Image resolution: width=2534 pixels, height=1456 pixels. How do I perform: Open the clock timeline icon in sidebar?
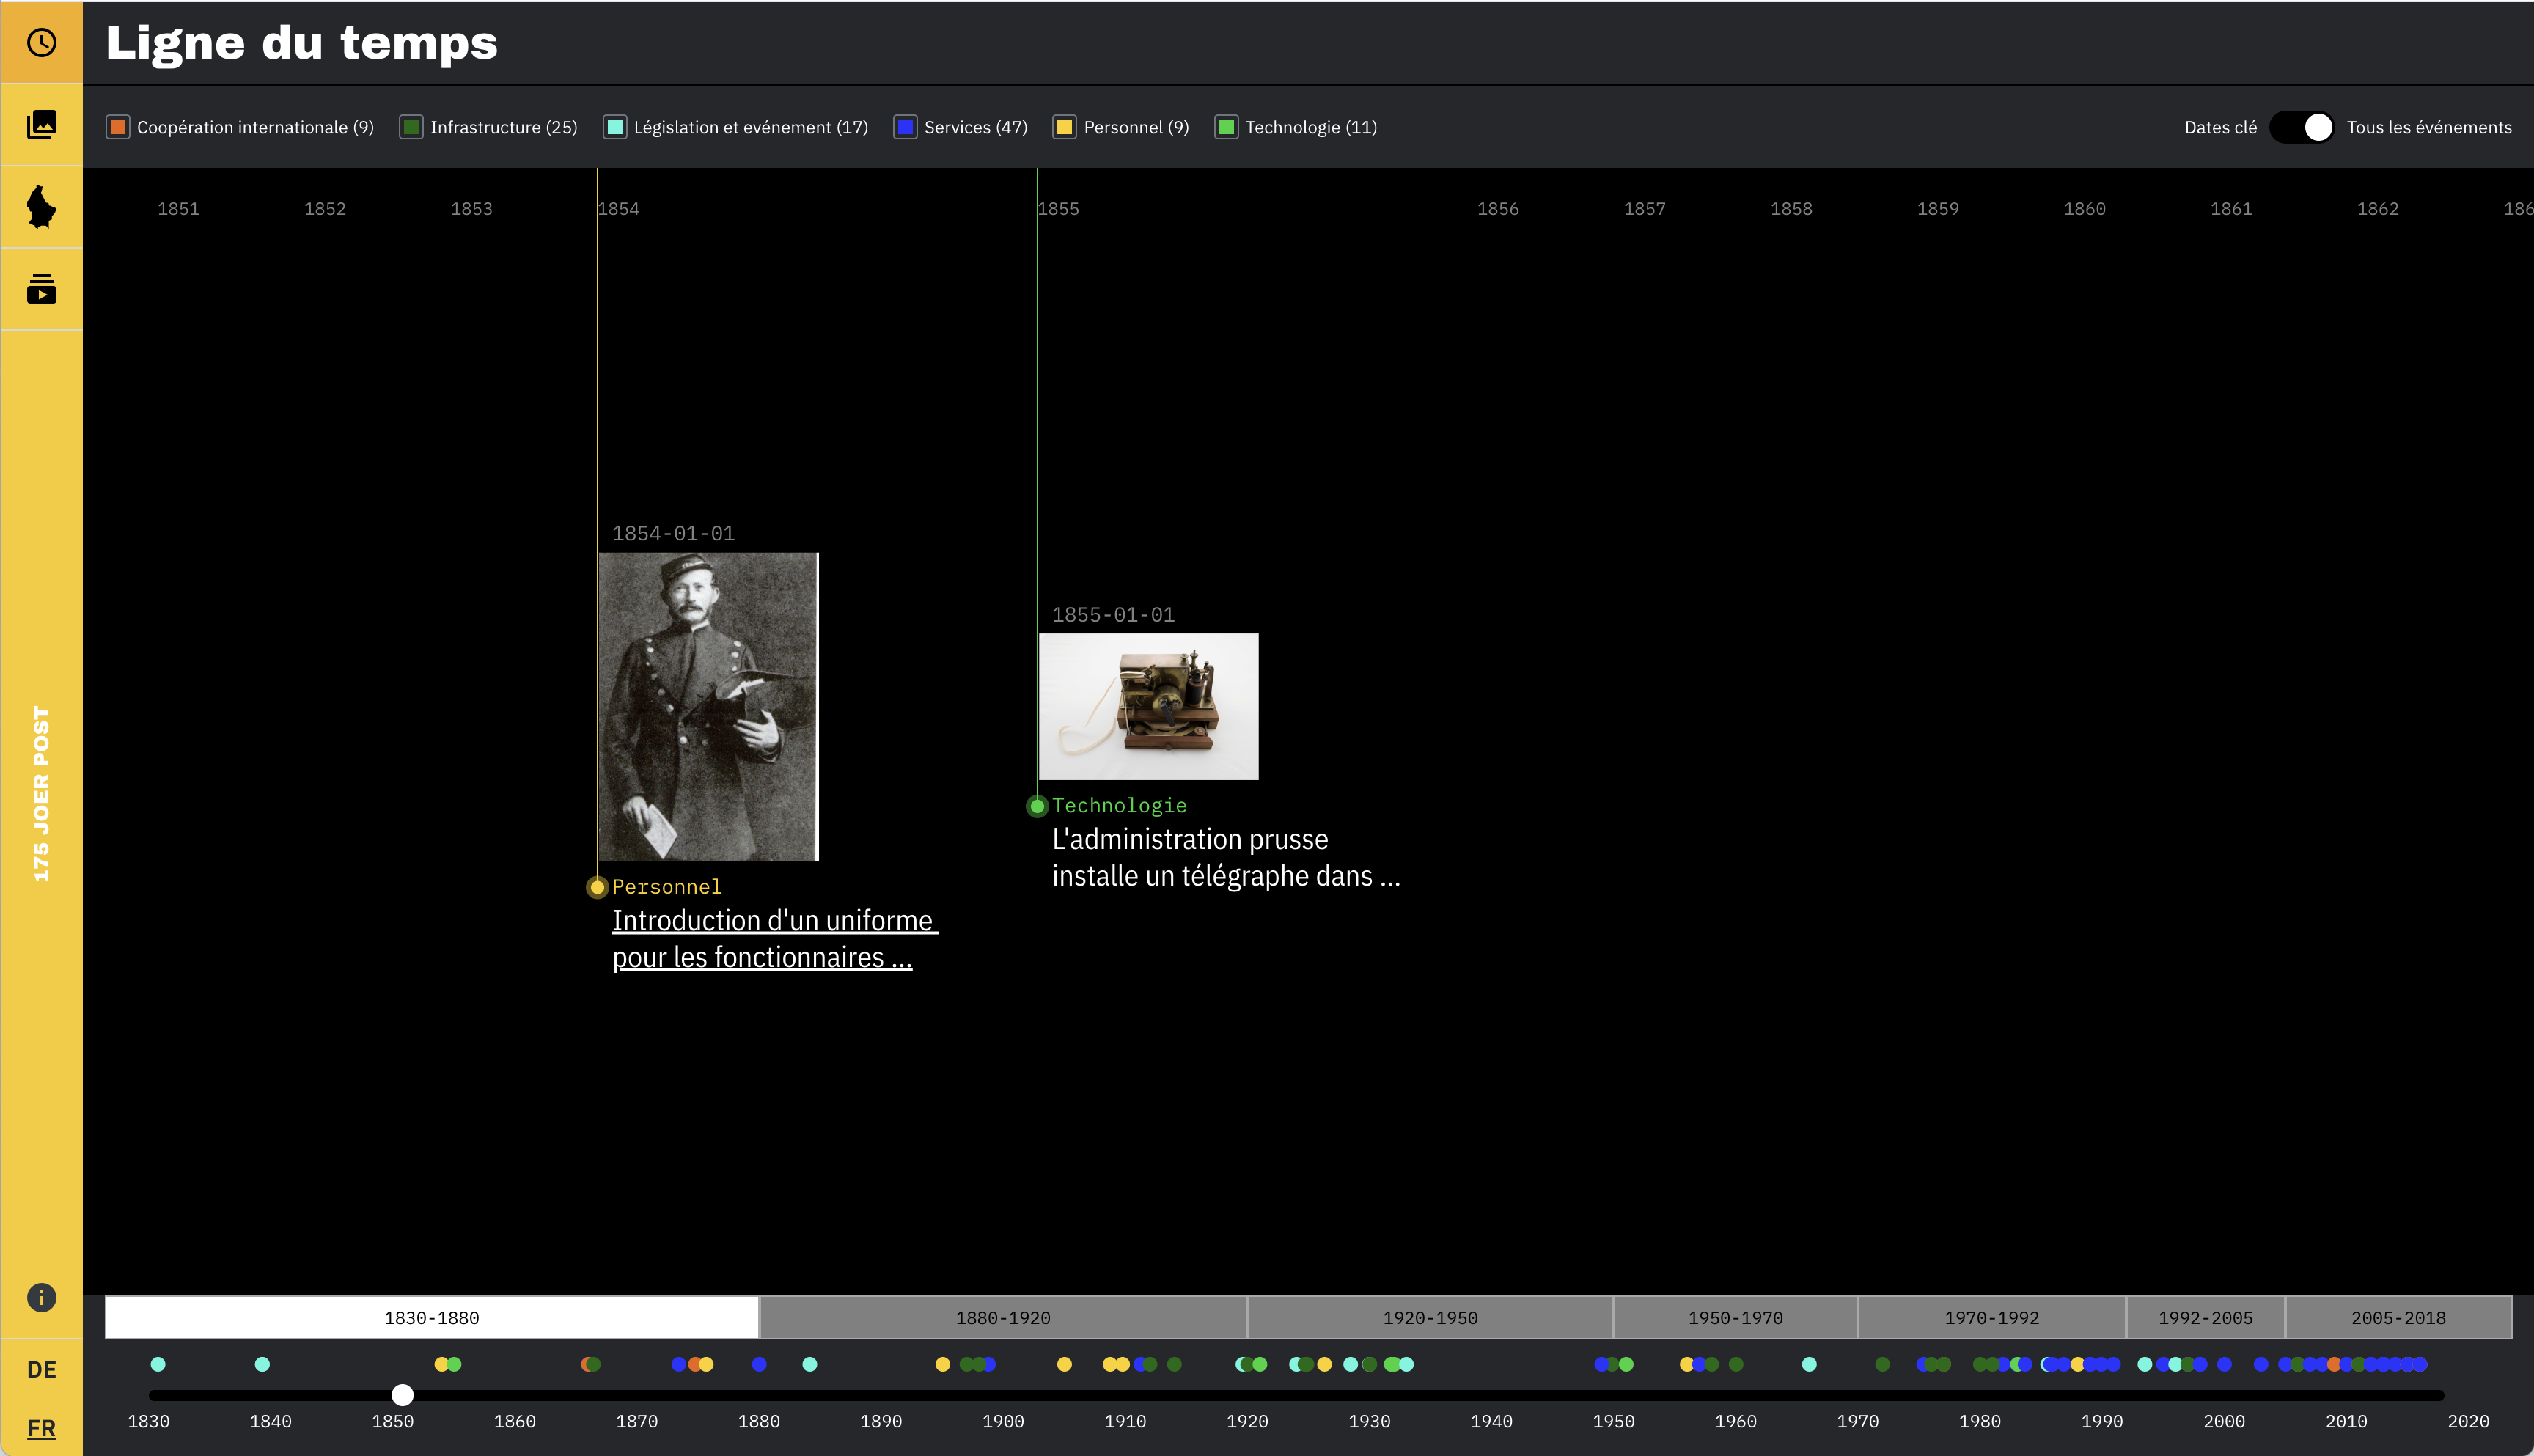click(41, 42)
